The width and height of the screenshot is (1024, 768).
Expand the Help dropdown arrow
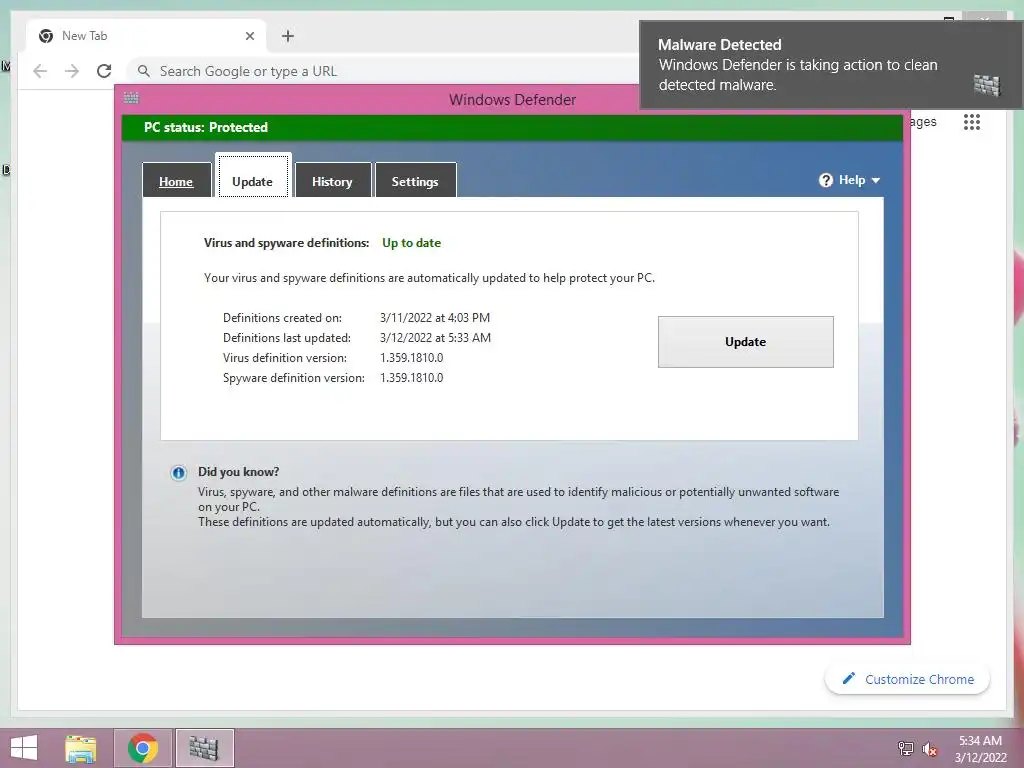click(x=876, y=180)
